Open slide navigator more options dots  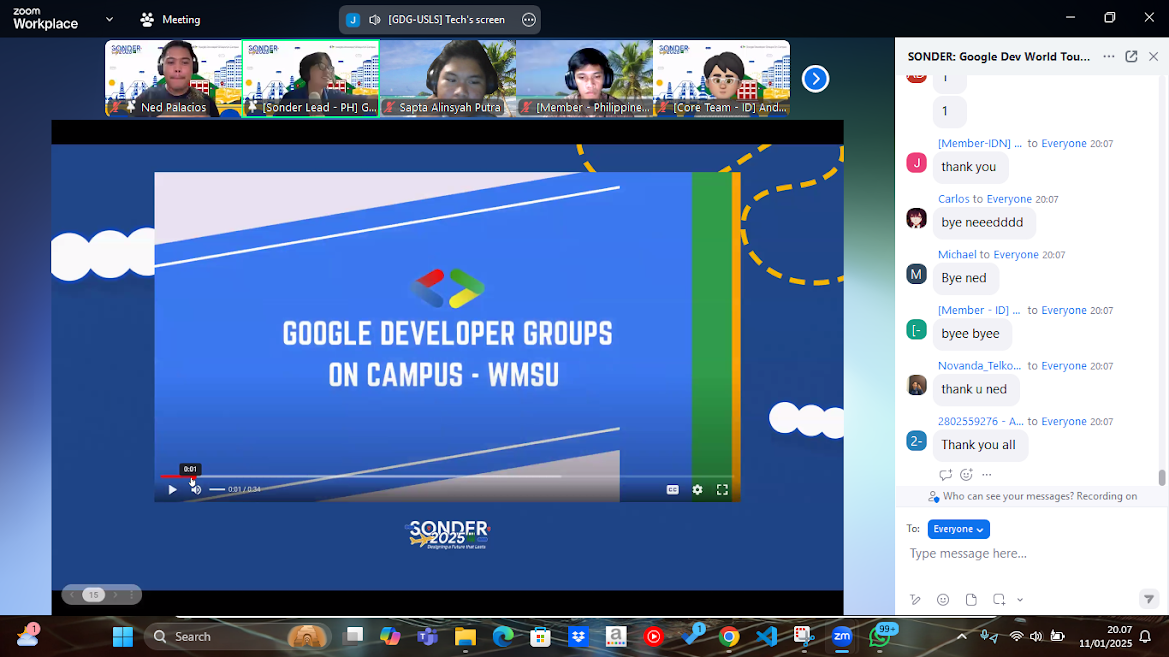[x=131, y=595]
